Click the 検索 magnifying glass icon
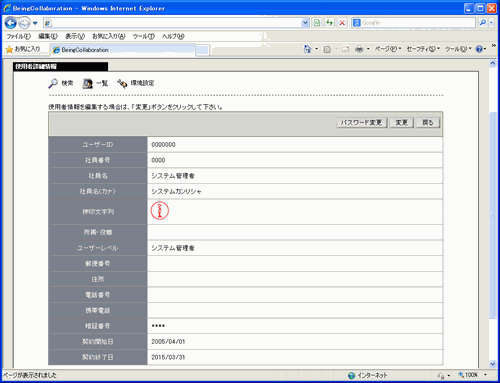Viewport: 500px width, 383px height. pos(53,83)
